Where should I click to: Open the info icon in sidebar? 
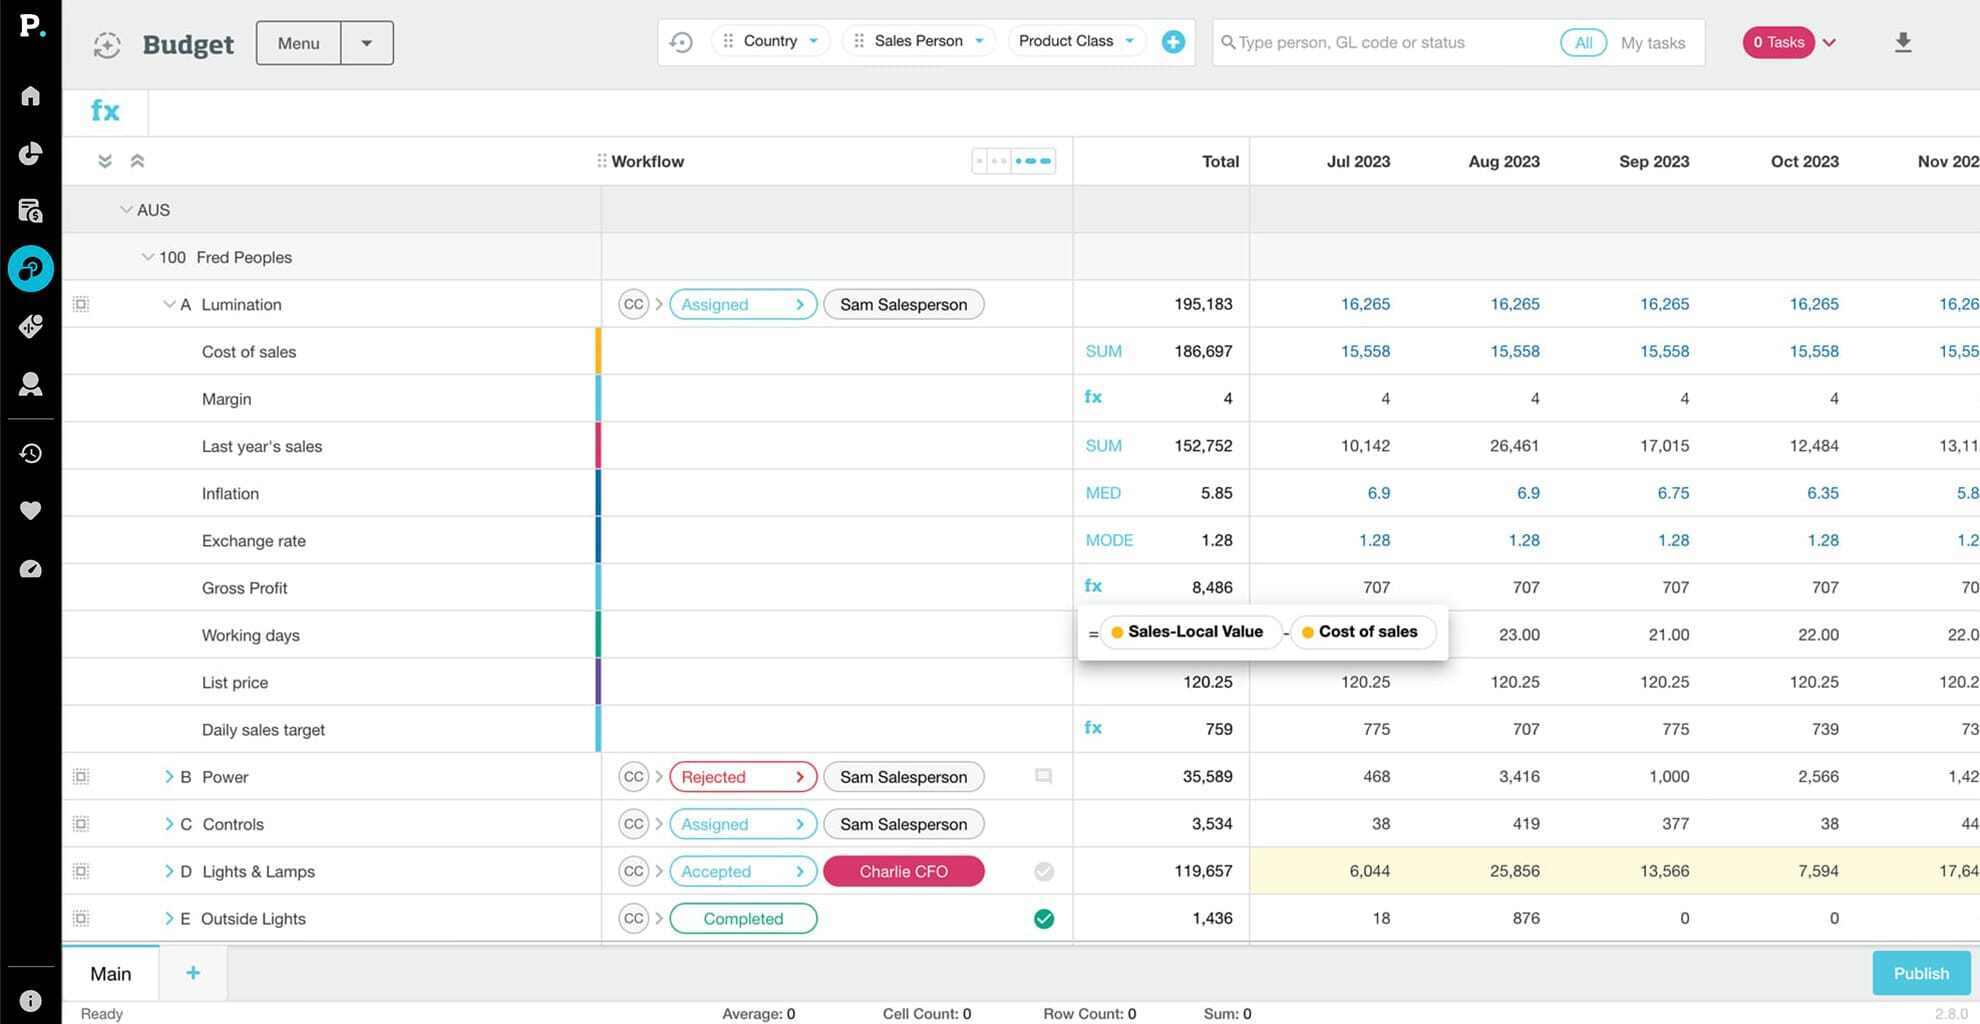tap(30, 1000)
